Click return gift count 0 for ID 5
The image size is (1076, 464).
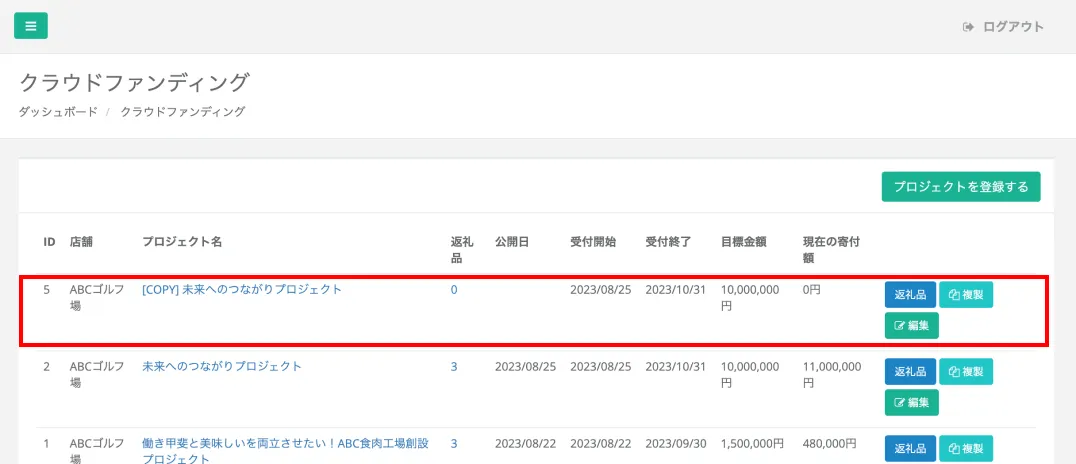[x=454, y=290]
